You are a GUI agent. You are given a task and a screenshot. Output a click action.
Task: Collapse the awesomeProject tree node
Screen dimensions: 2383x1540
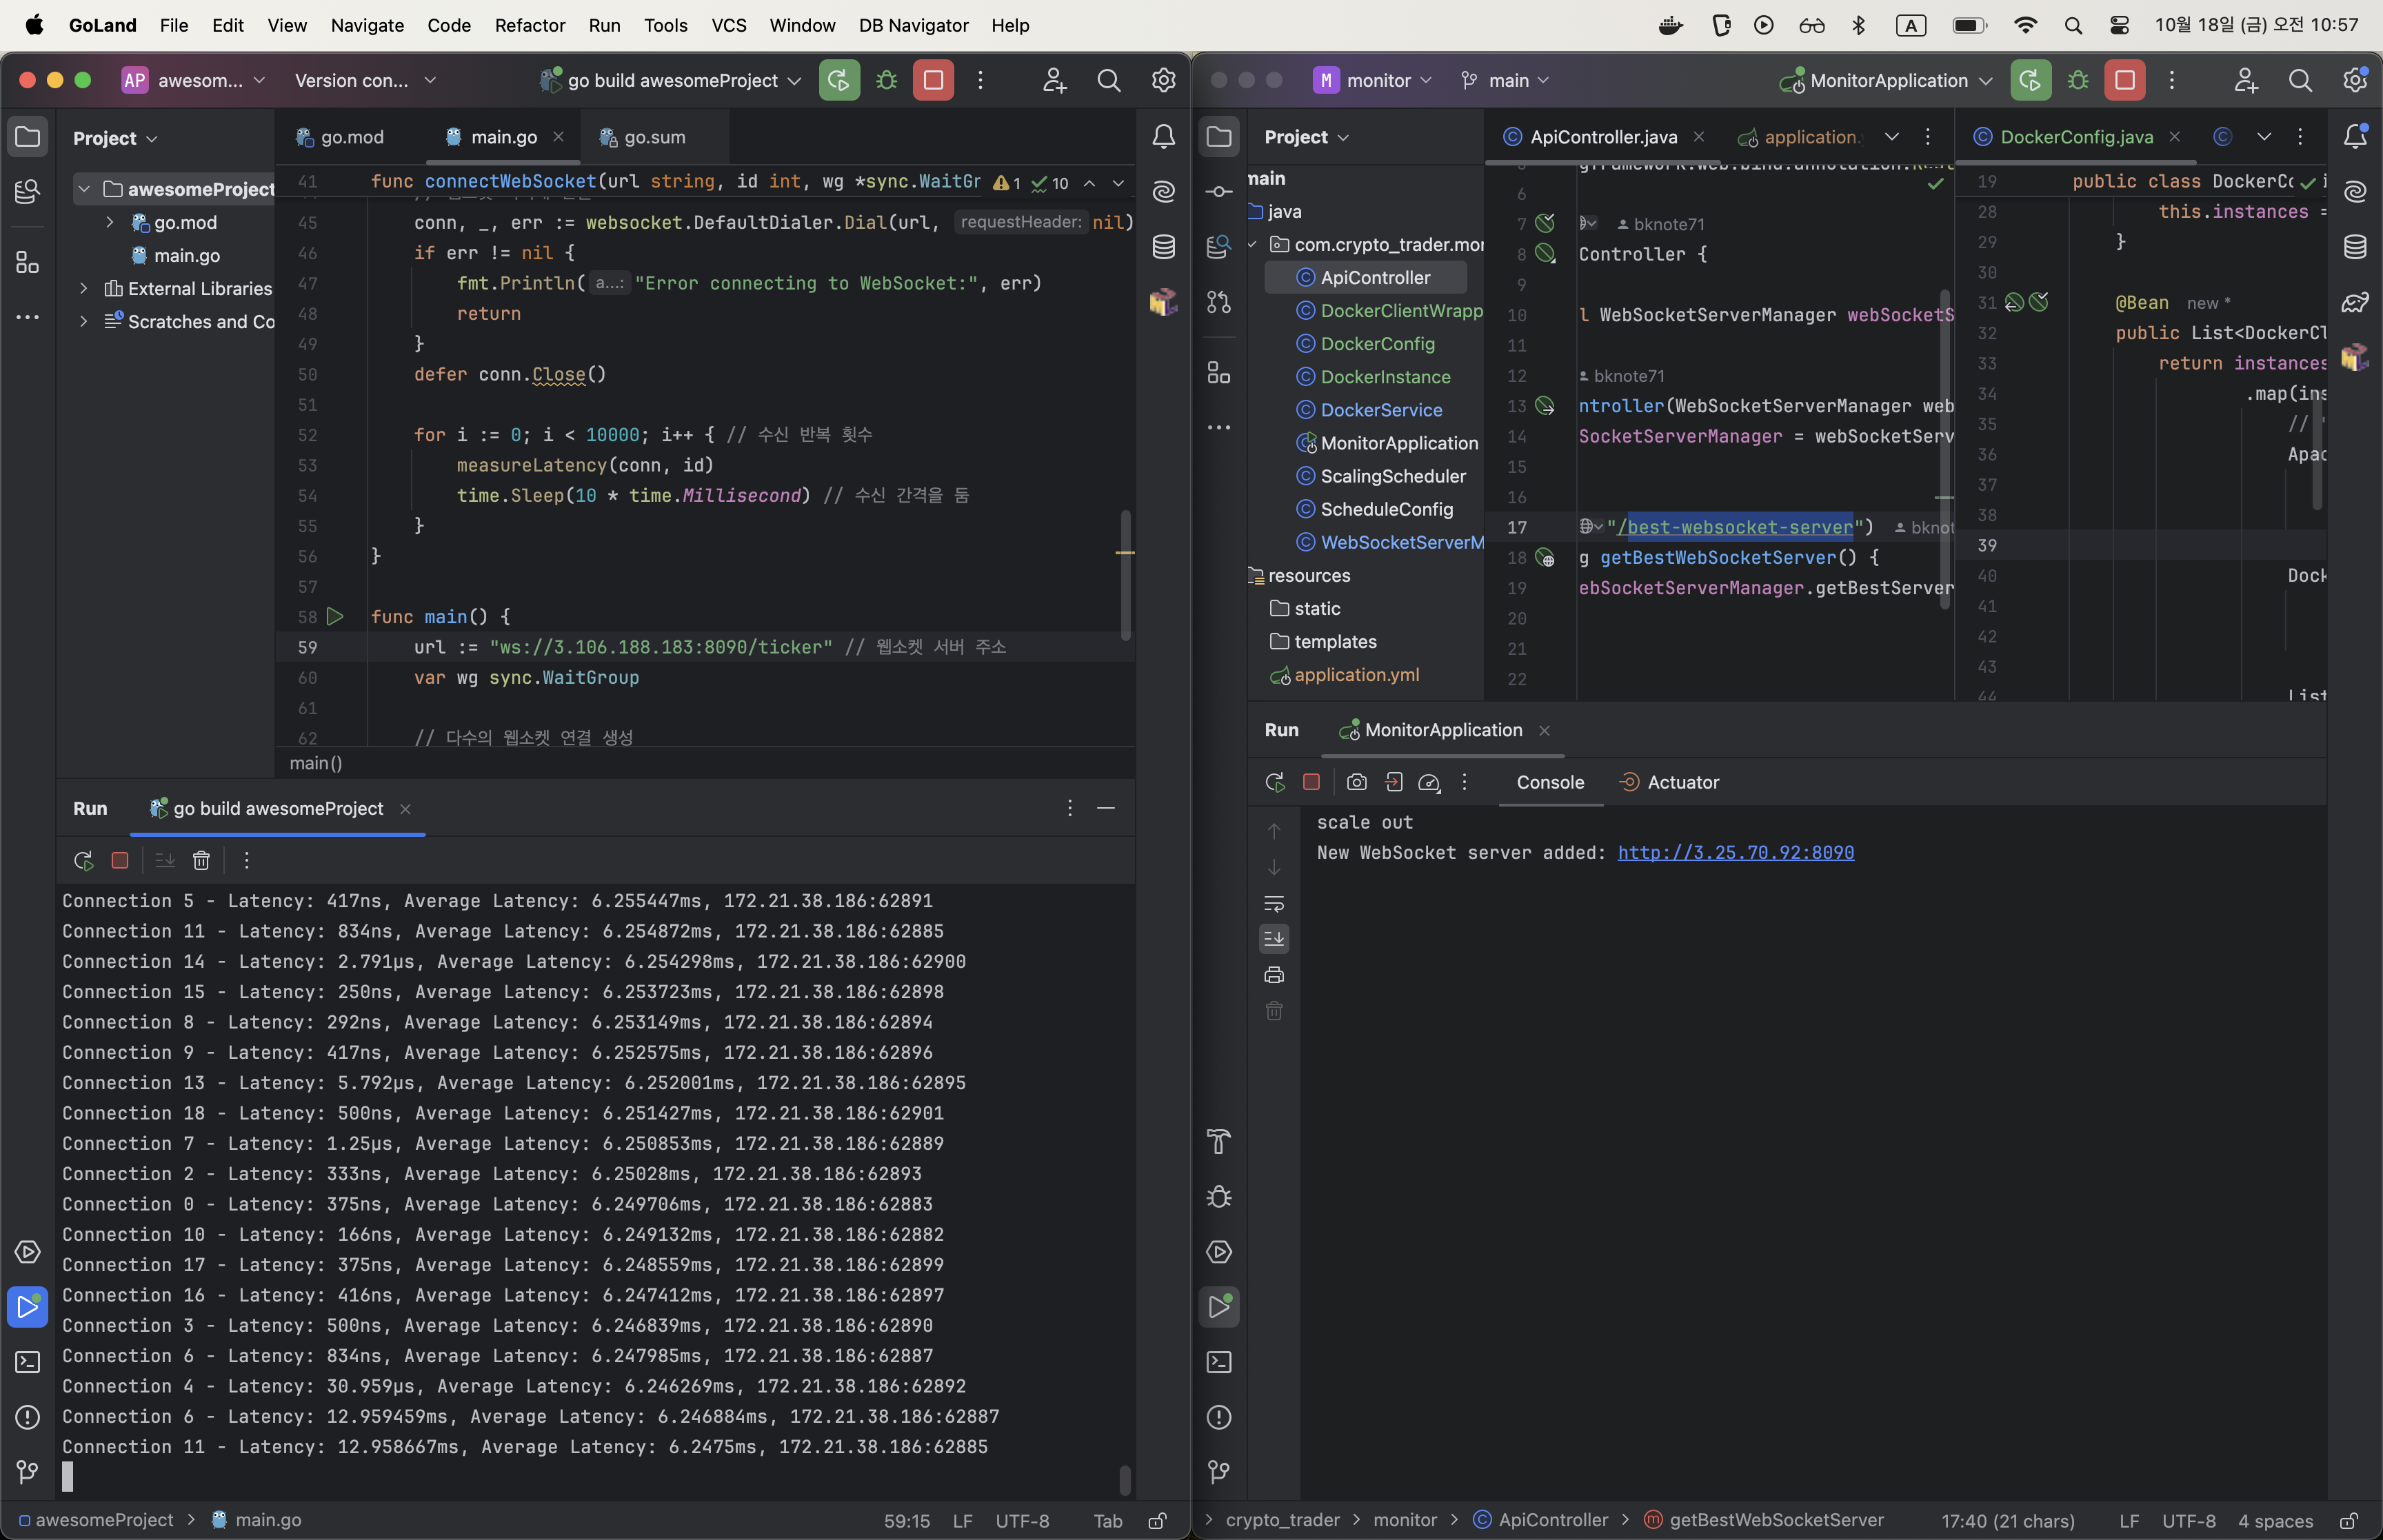[85, 189]
